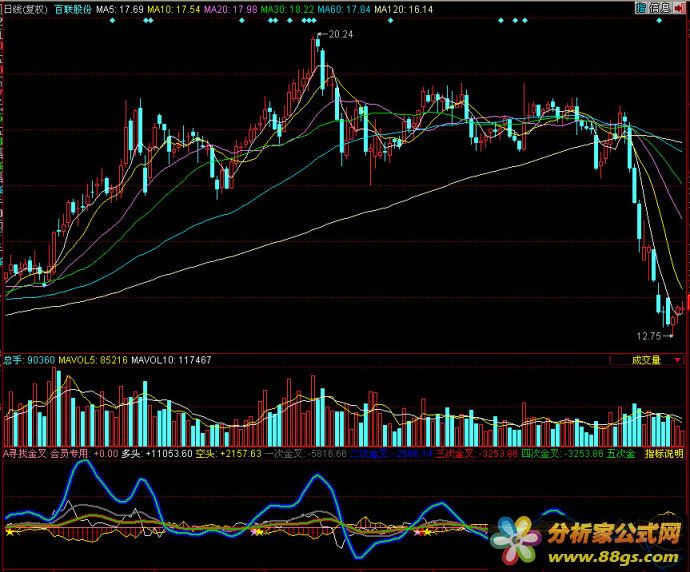Click the green 五次金 label
This screenshot has height=572, width=690.
click(621, 453)
